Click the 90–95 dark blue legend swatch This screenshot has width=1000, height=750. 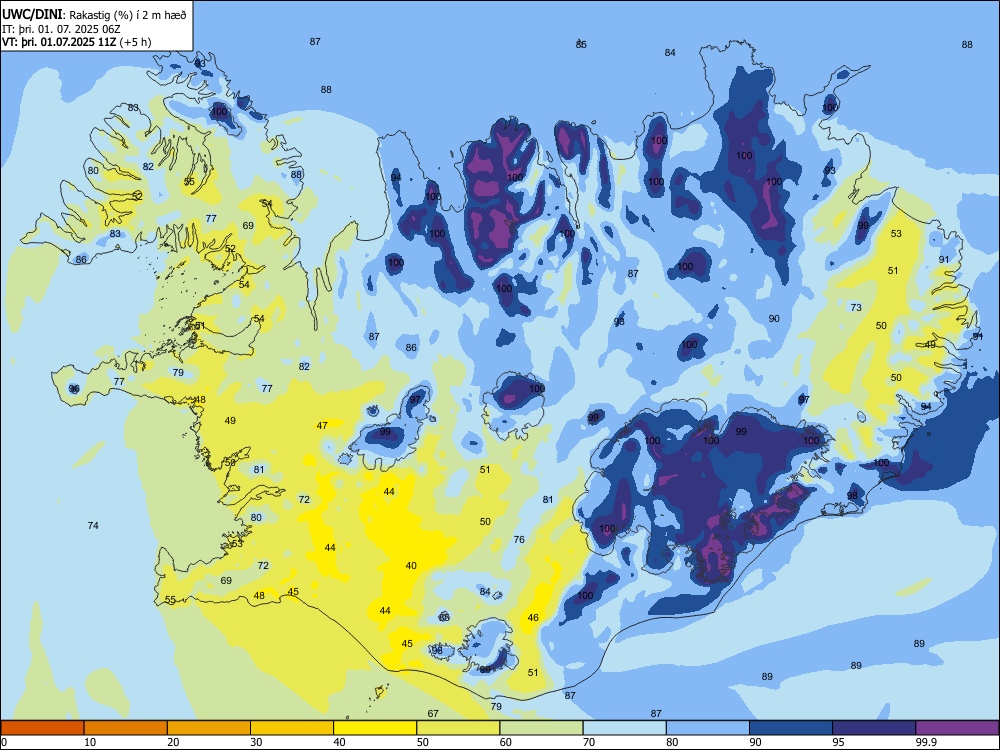[791, 728]
